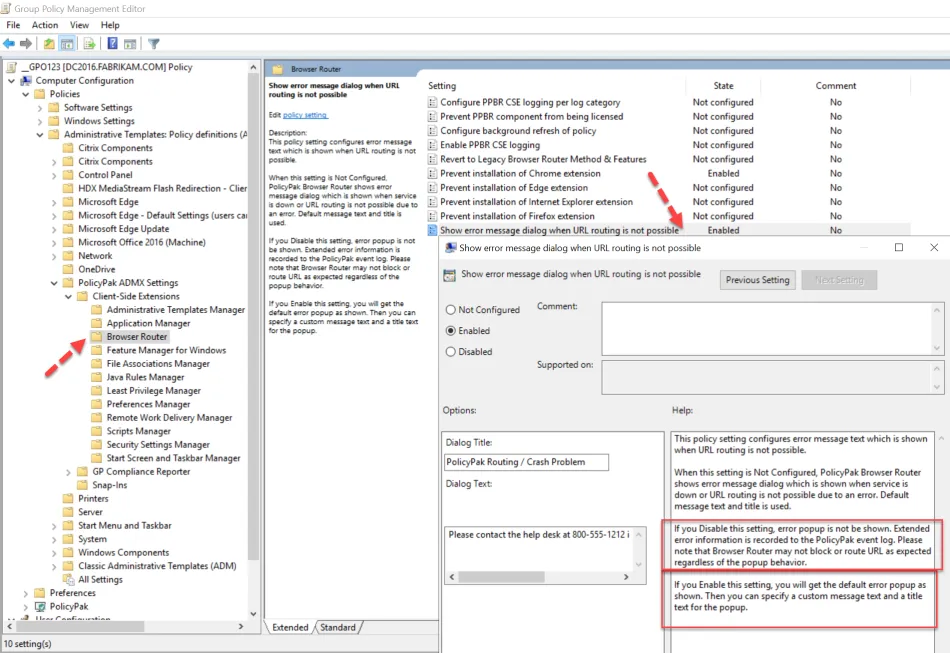
Task: Click the Up one level folder icon
Action: point(49,44)
